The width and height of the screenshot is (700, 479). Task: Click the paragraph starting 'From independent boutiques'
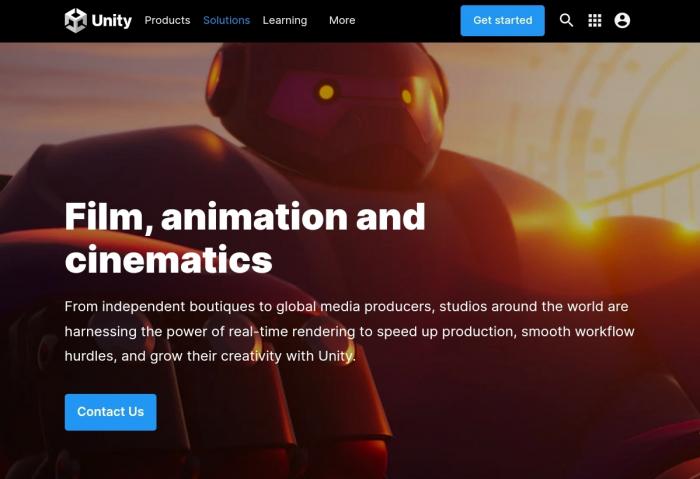pyautogui.click(x=349, y=331)
